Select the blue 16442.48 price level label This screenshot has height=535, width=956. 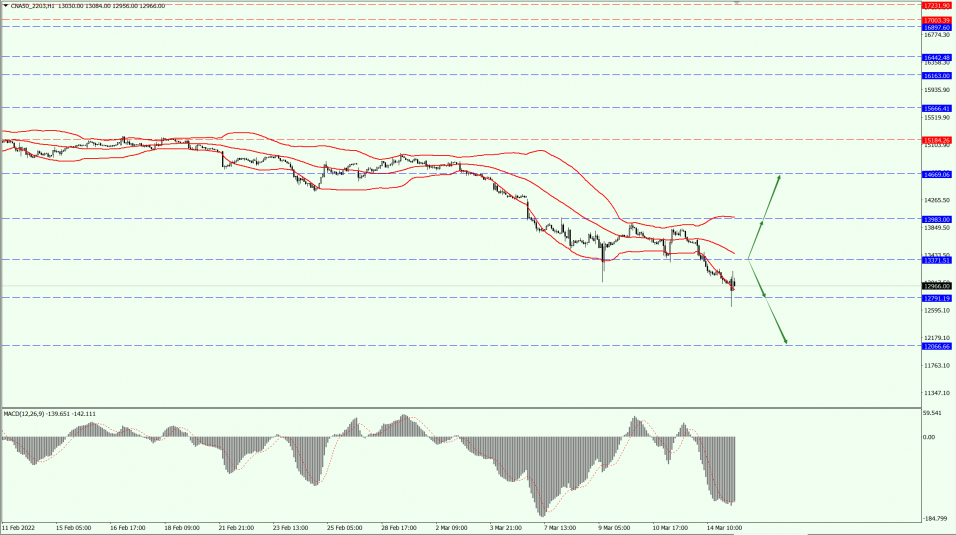click(x=937, y=57)
